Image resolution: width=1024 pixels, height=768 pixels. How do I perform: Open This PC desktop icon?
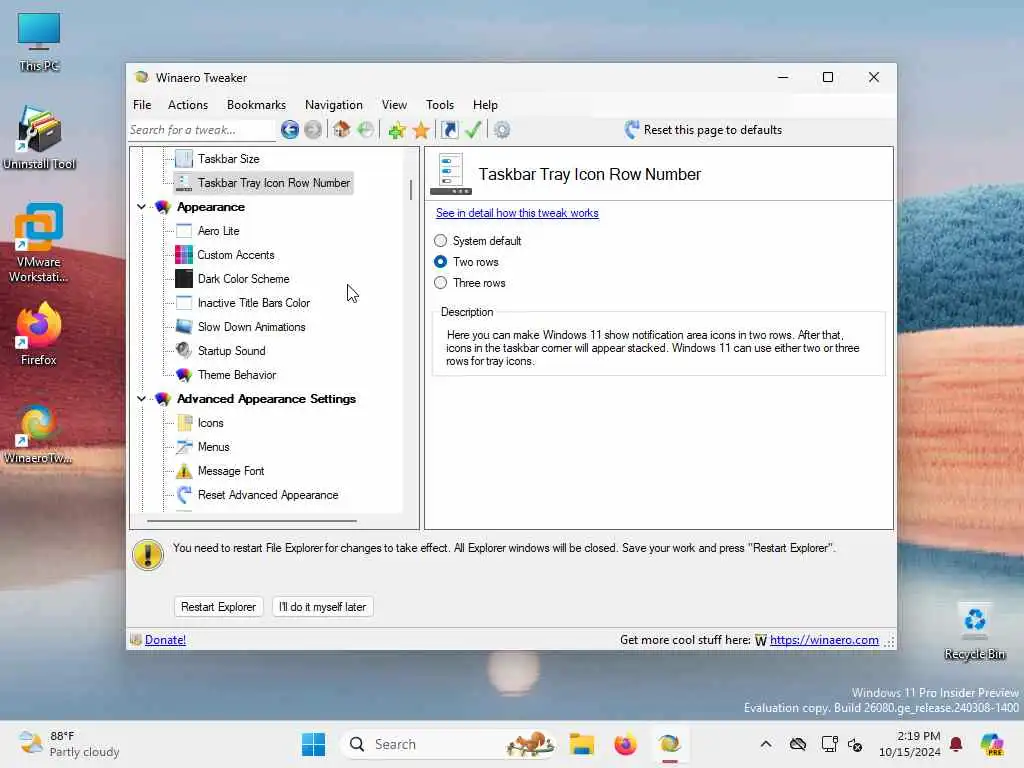[x=39, y=42]
